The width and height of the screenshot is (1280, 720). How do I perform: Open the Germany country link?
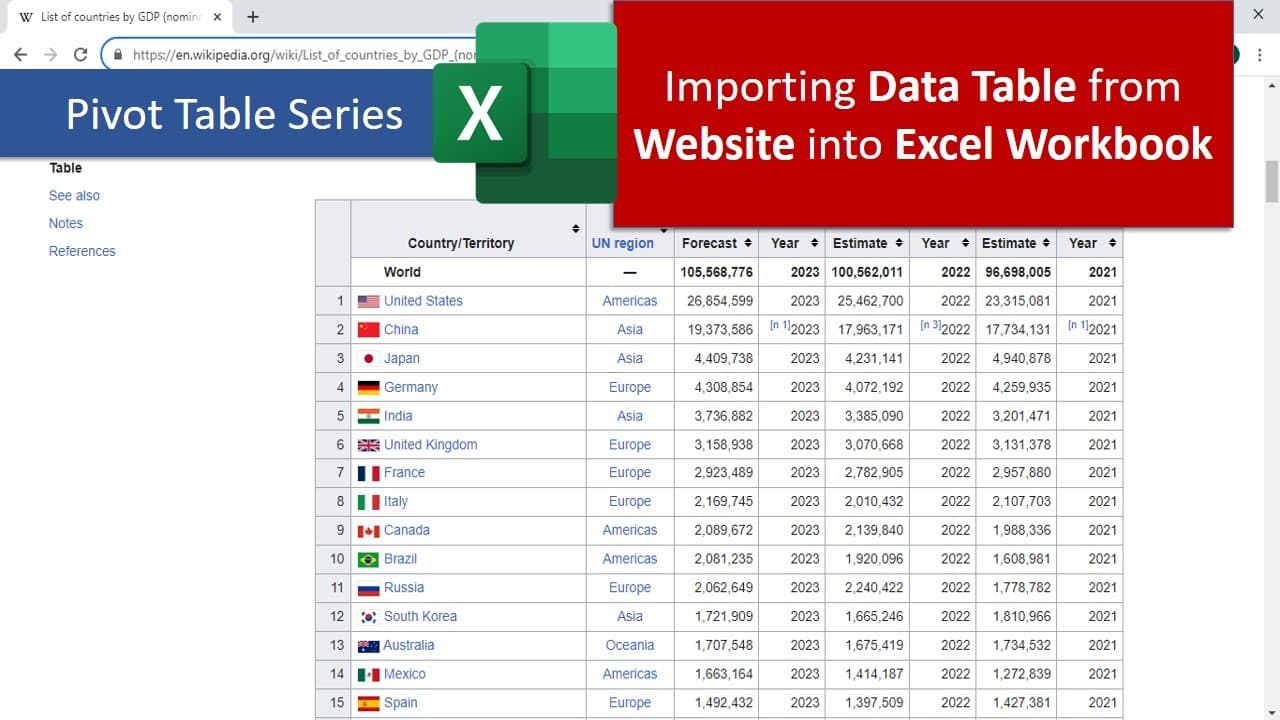(411, 387)
